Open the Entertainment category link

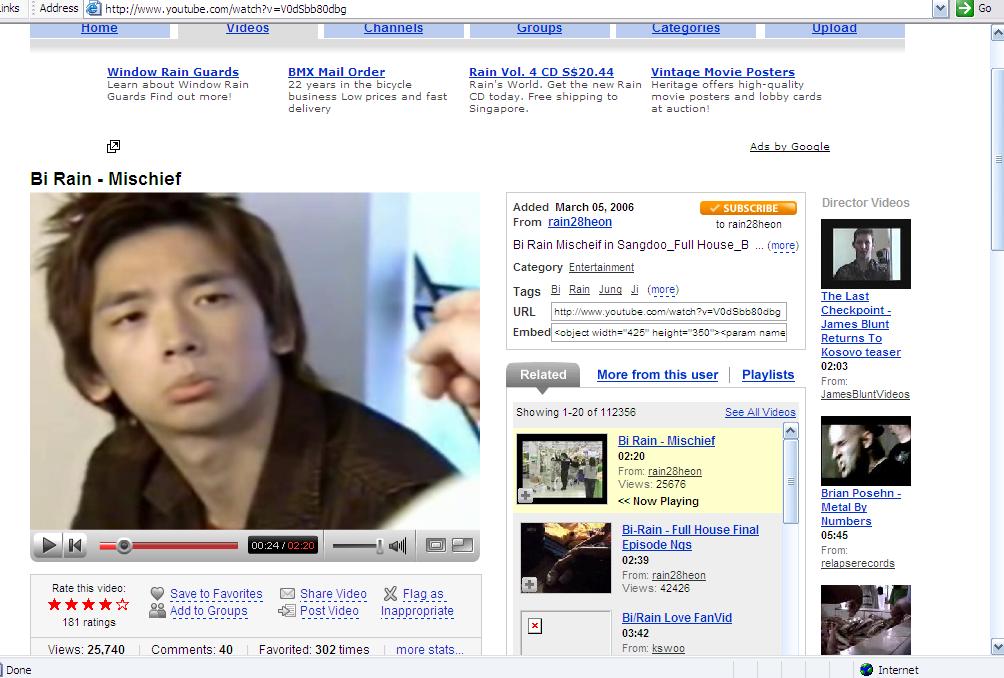601,267
